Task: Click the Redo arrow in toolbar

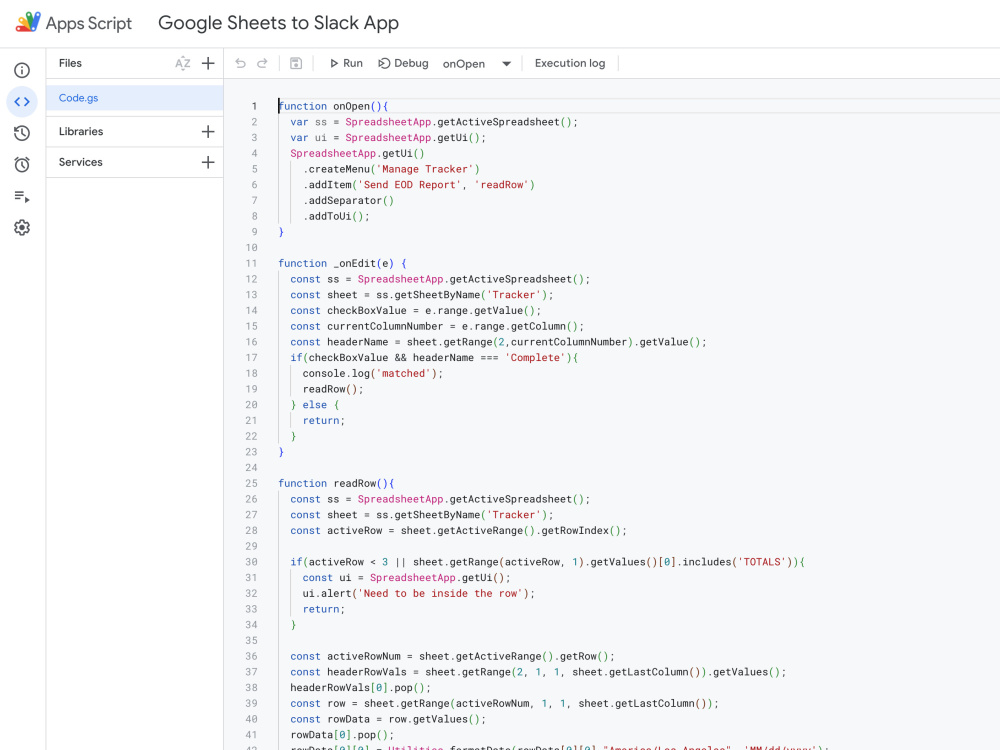Action: pos(262,63)
